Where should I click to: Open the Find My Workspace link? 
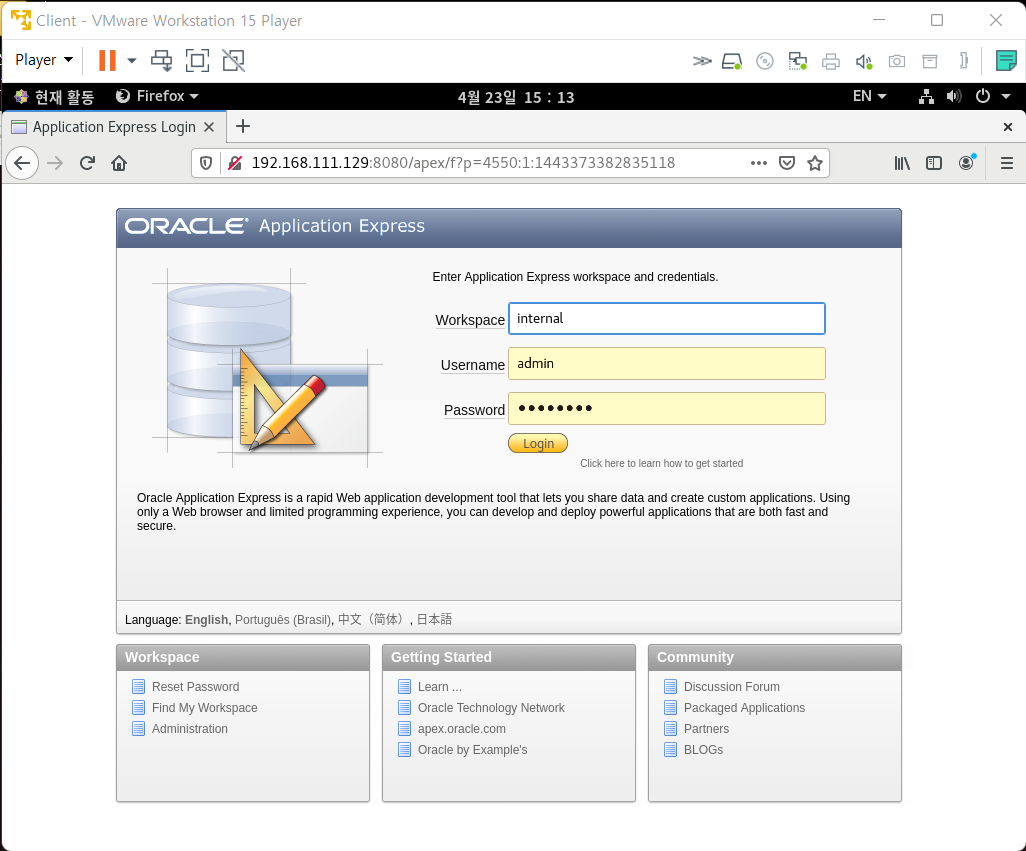(204, 708)
